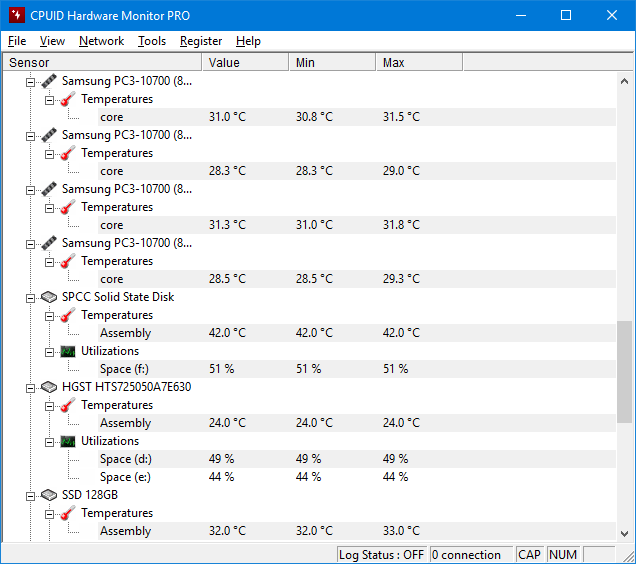The image size is (636, 564).
Task: Click the thermometer icon under HGST HTS725050A7E630
Action: point(68,405)
